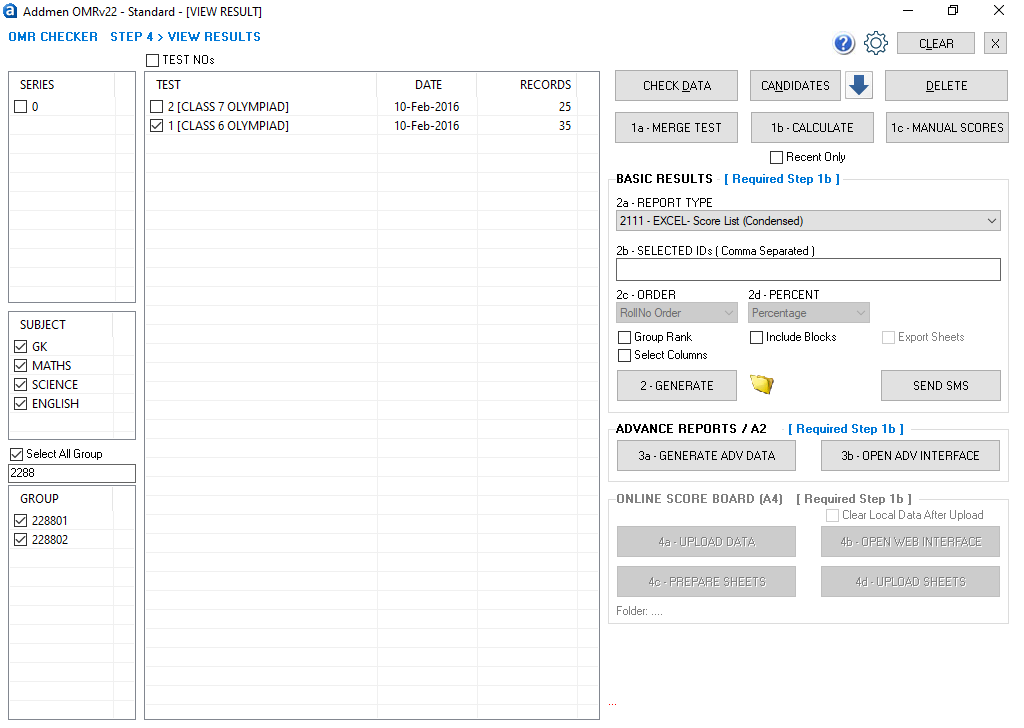
Task: Click the CLEAR button
Action: [936, 44]
